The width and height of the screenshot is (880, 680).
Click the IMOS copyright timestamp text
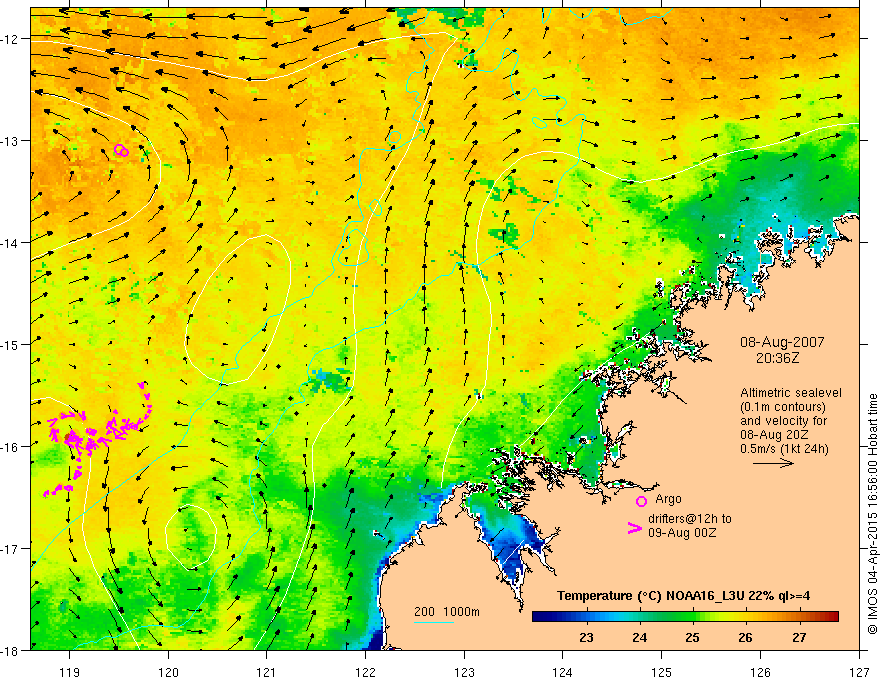click(872, 514)
